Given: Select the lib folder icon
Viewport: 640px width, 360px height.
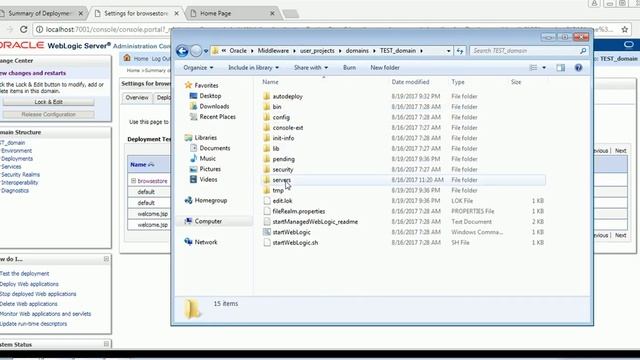Looking at the screenshot, I should point(267,149).
